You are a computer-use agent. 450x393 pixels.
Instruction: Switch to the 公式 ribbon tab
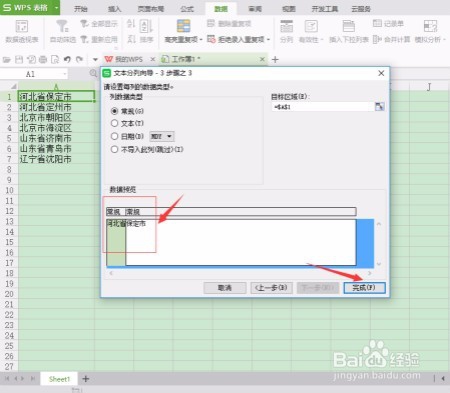coord(187,9)
